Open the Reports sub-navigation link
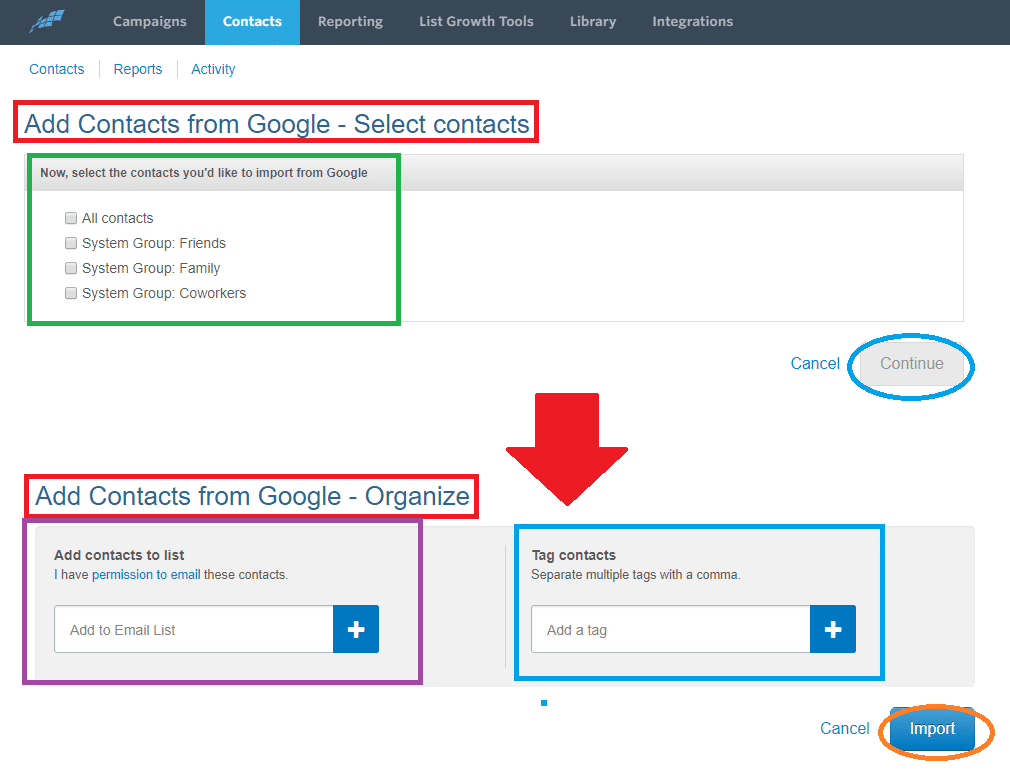The image size is (1010, 776). [138, 69]
